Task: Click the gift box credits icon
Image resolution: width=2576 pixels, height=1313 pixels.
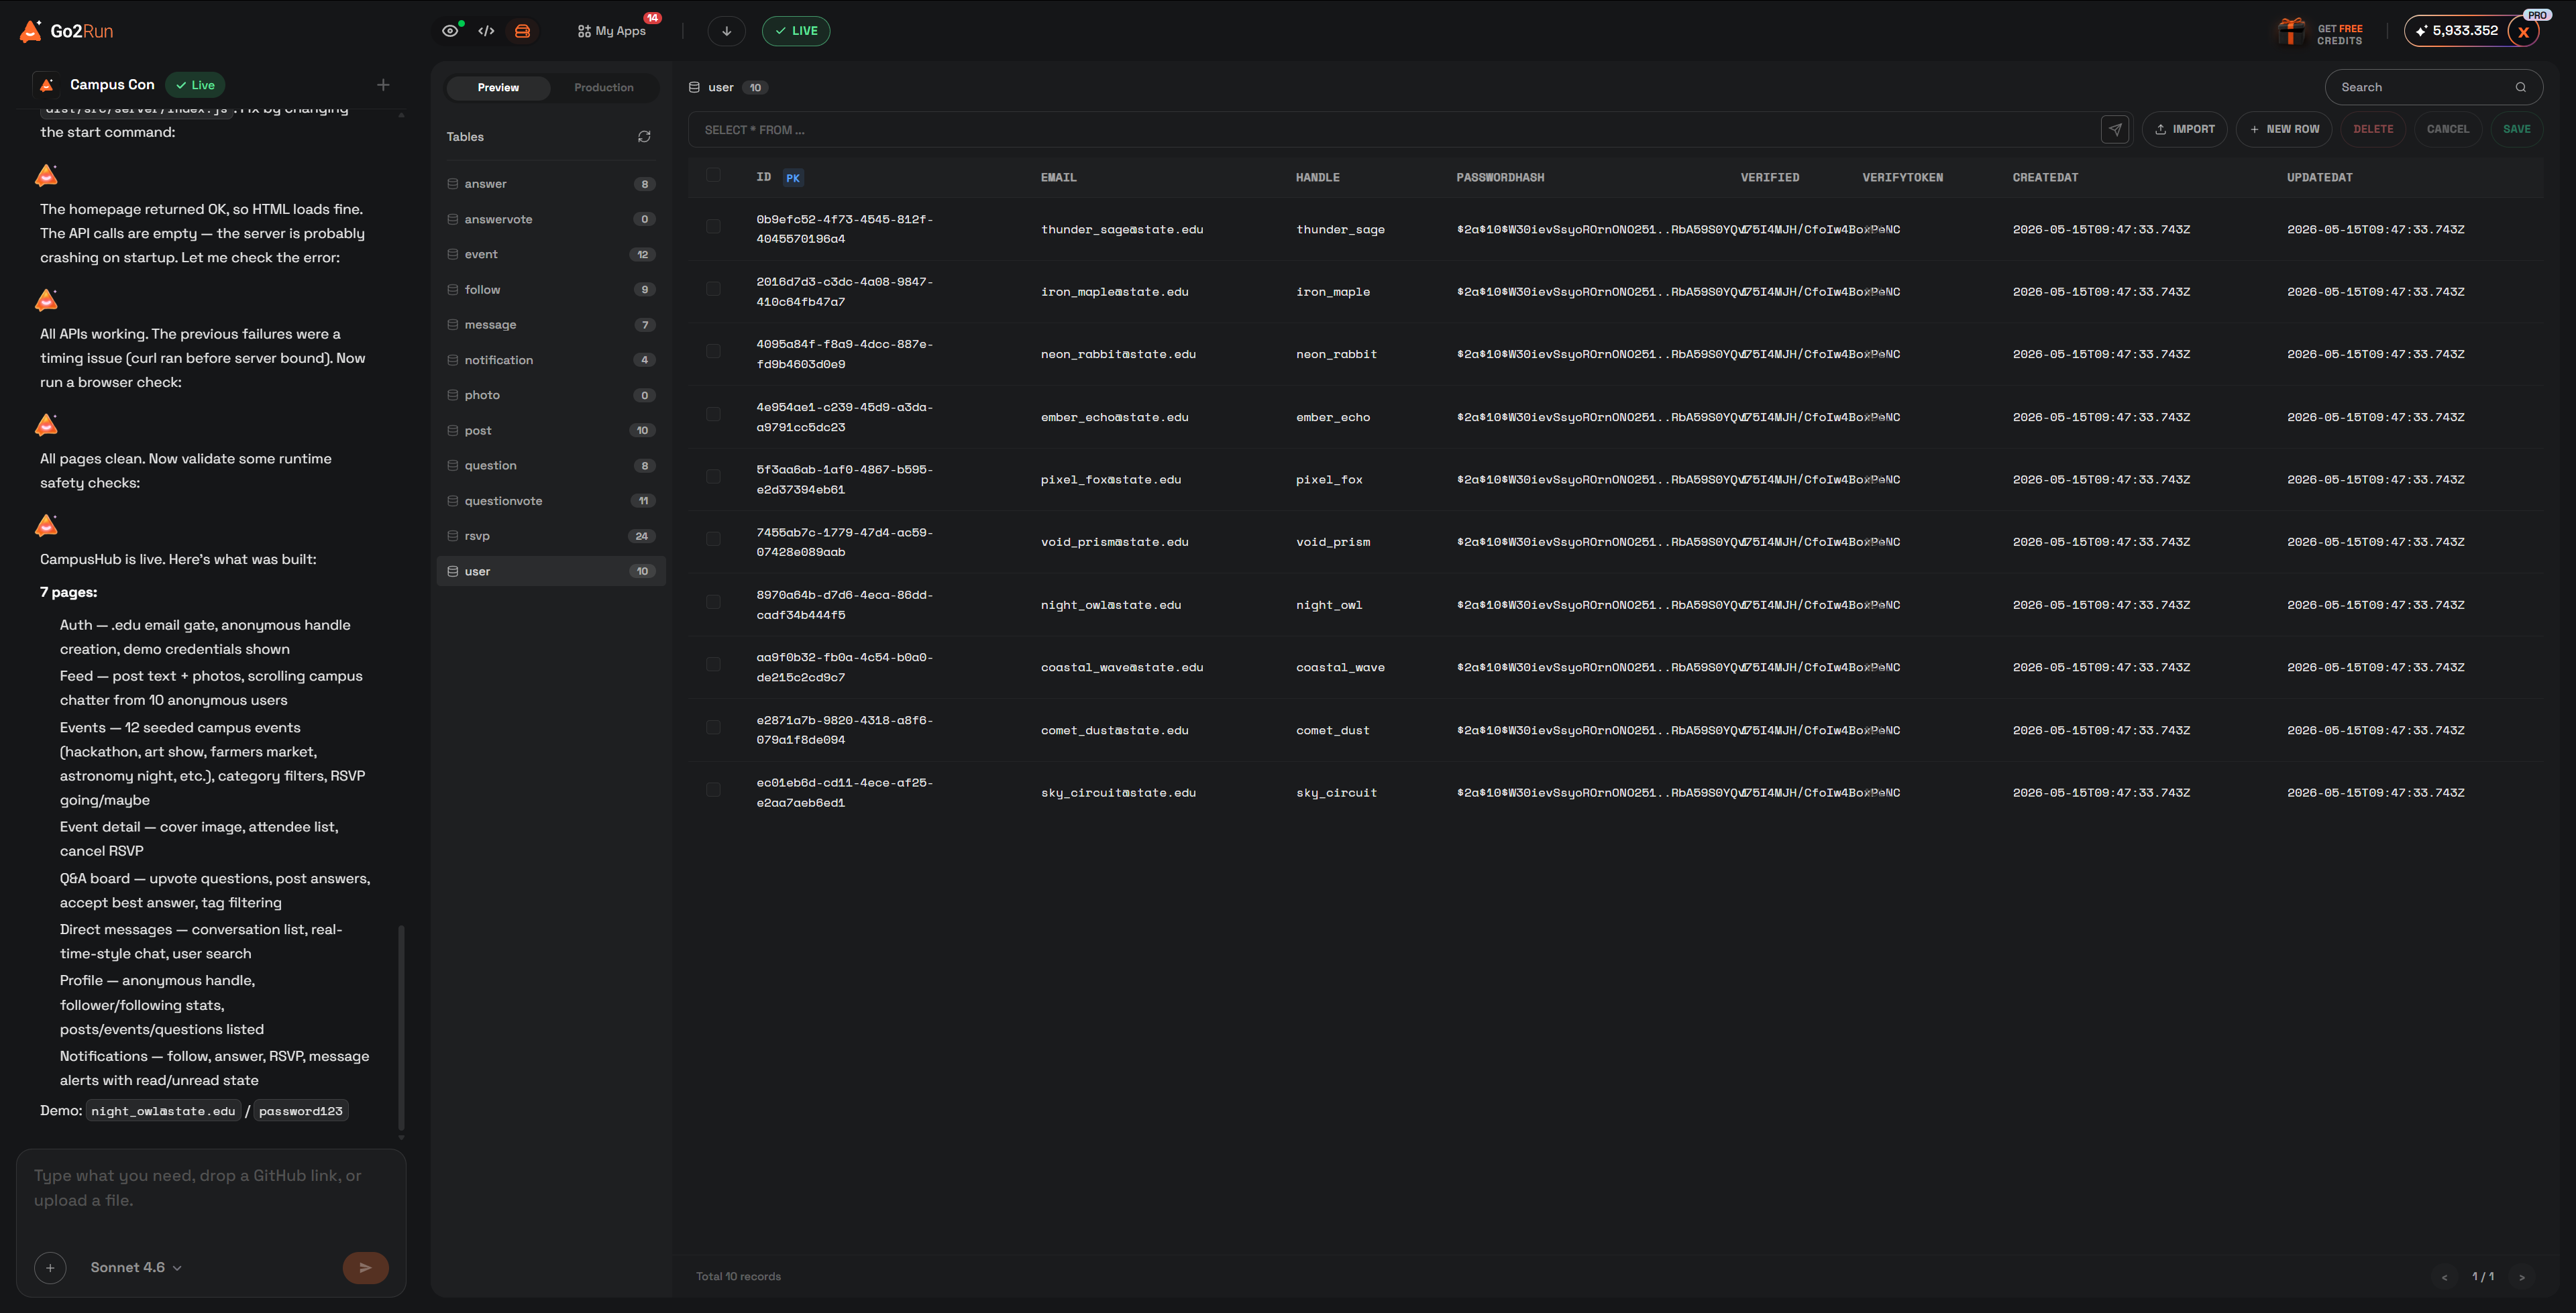Action: [2291, 31]
